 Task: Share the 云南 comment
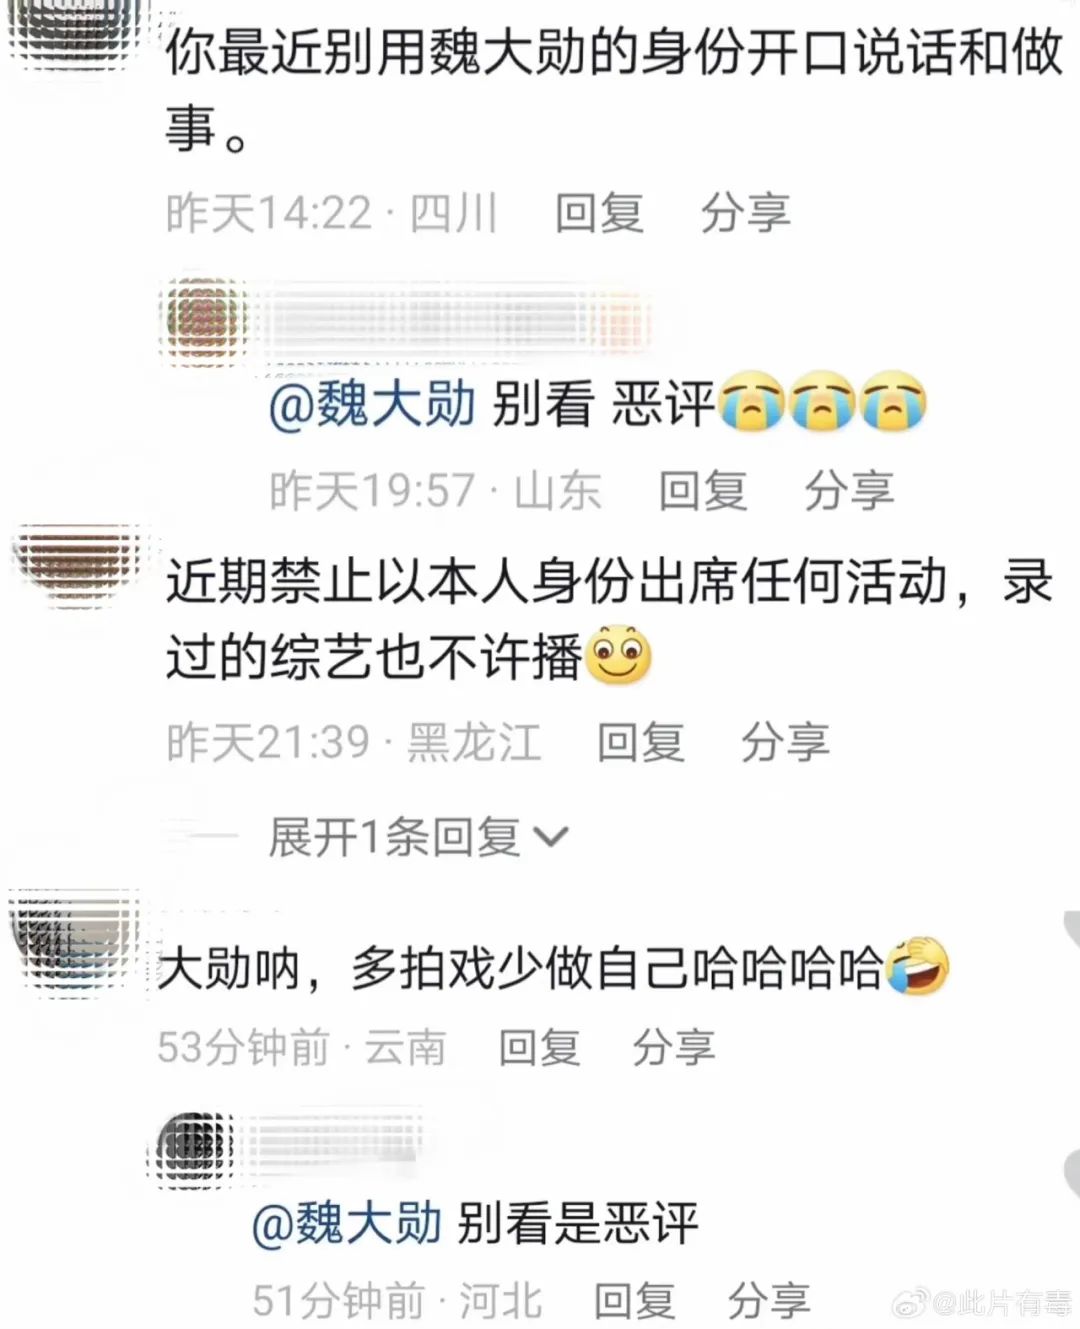(x=674, y=1047)
